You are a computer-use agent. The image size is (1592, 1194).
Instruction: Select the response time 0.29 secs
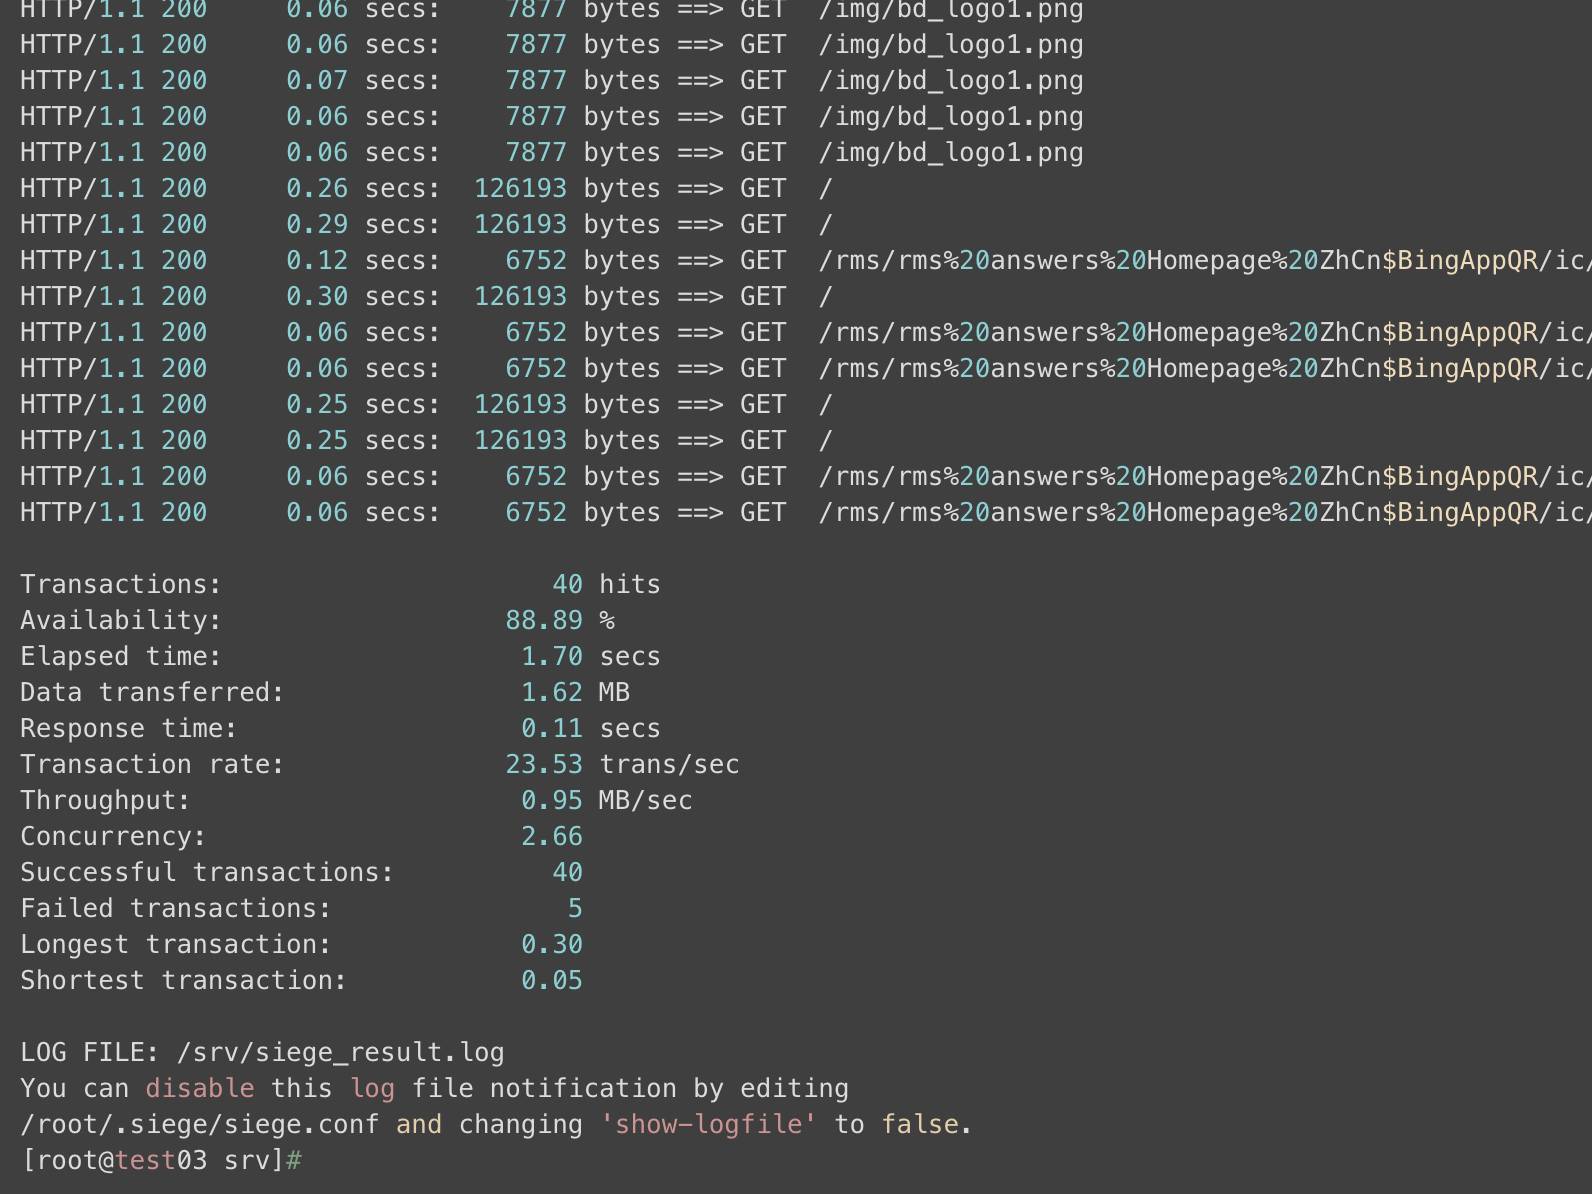(x=363, y=224)
